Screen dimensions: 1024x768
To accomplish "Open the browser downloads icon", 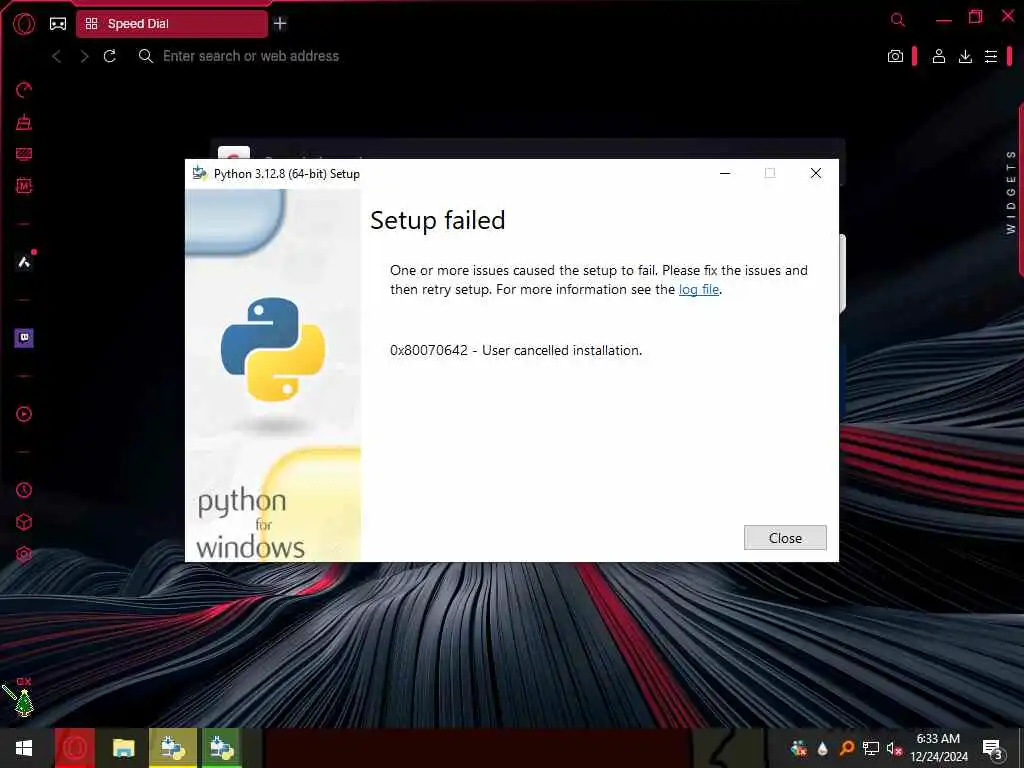I will [x=965, y=56].
